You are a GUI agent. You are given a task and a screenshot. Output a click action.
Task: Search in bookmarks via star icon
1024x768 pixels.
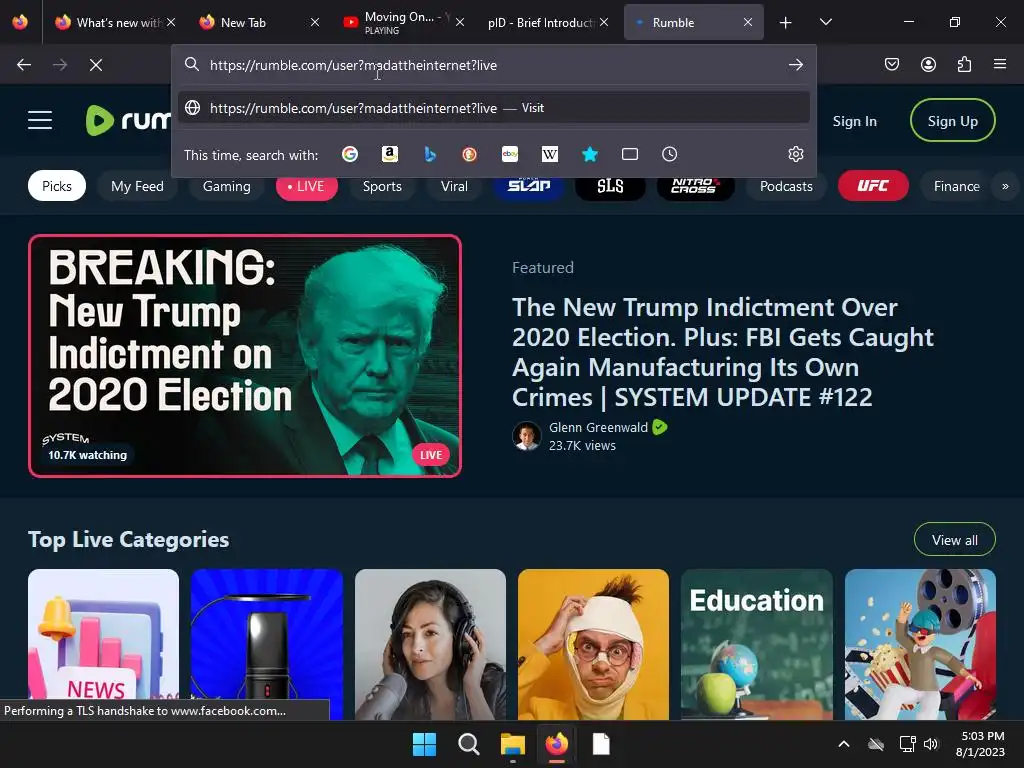point(590,154)
